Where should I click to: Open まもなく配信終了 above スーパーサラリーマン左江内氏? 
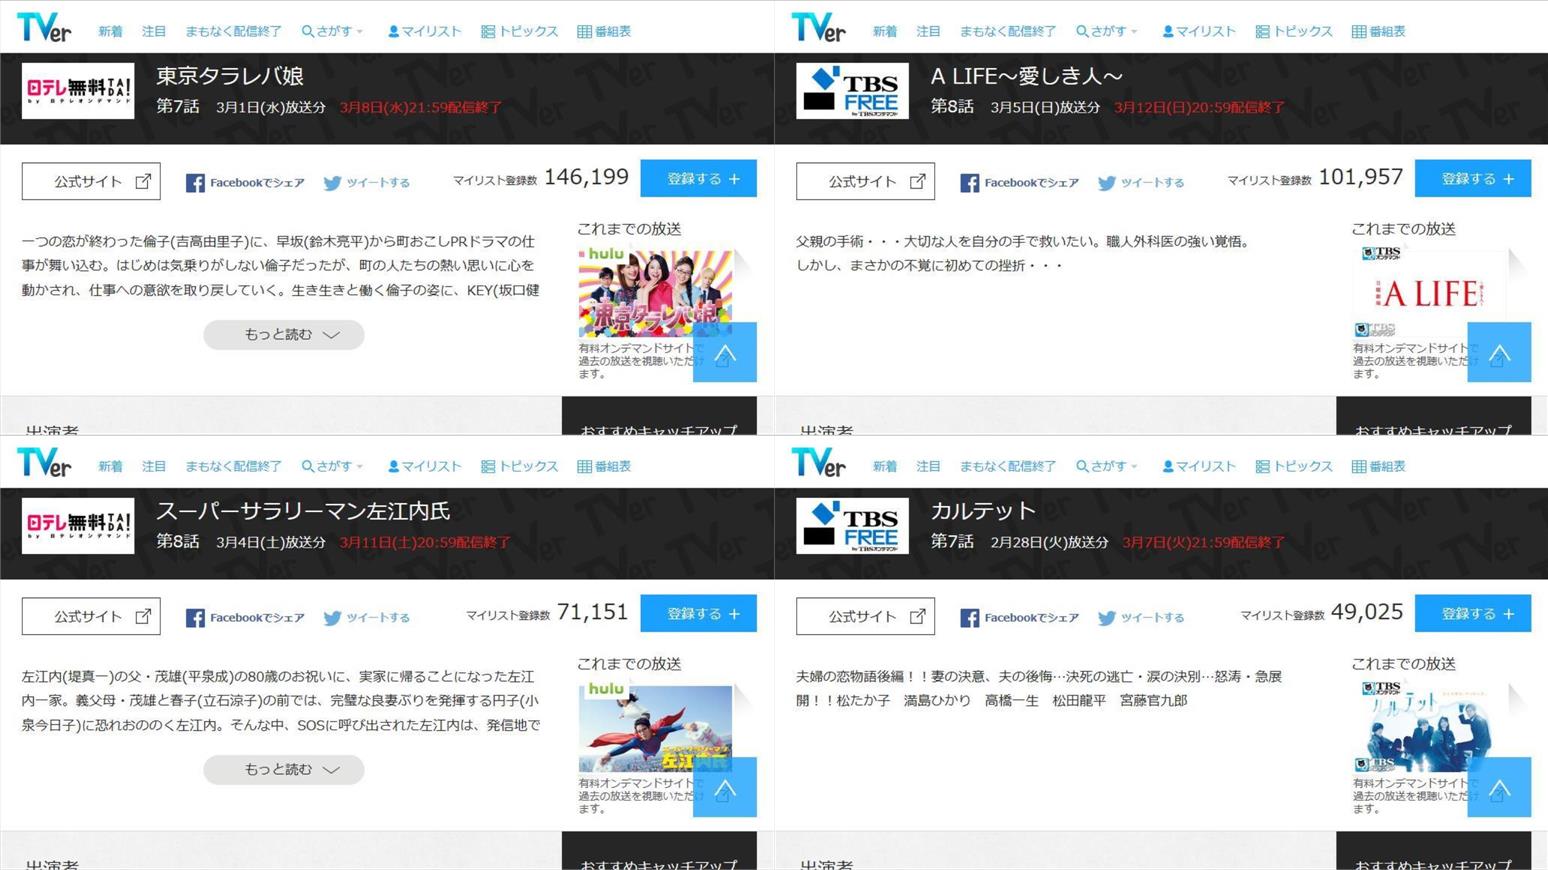point(233,466)
